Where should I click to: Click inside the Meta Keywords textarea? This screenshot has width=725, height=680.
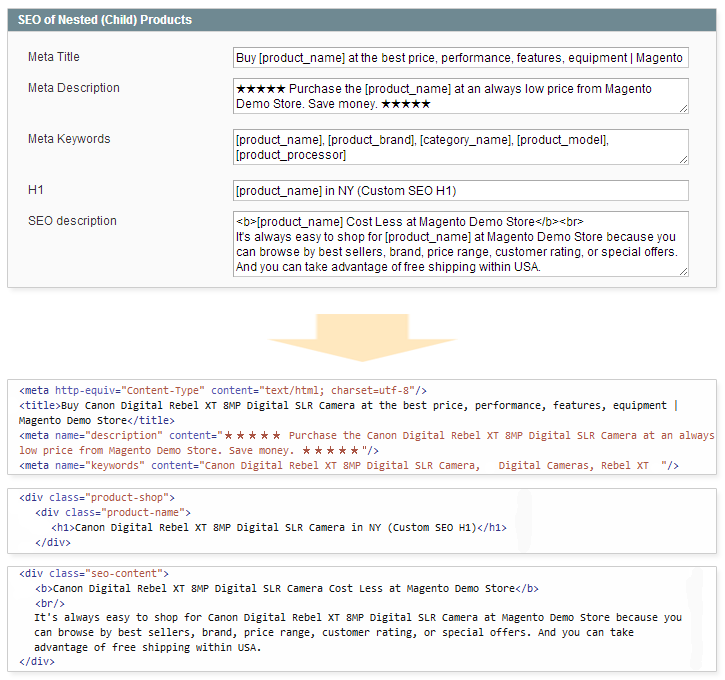(460, 147)
